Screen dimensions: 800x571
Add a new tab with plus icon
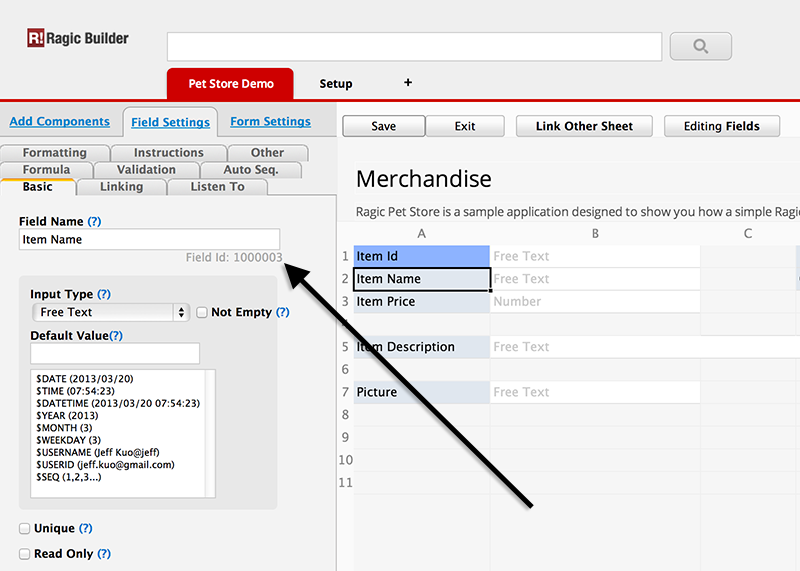[408, 83]
